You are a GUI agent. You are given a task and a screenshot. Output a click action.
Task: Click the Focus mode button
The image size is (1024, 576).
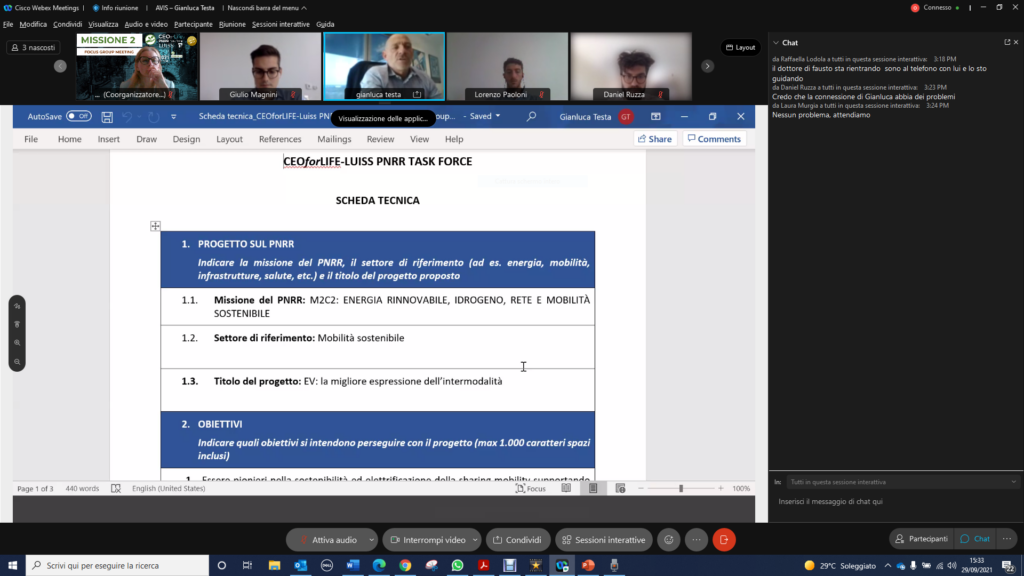tap(531, 488)
